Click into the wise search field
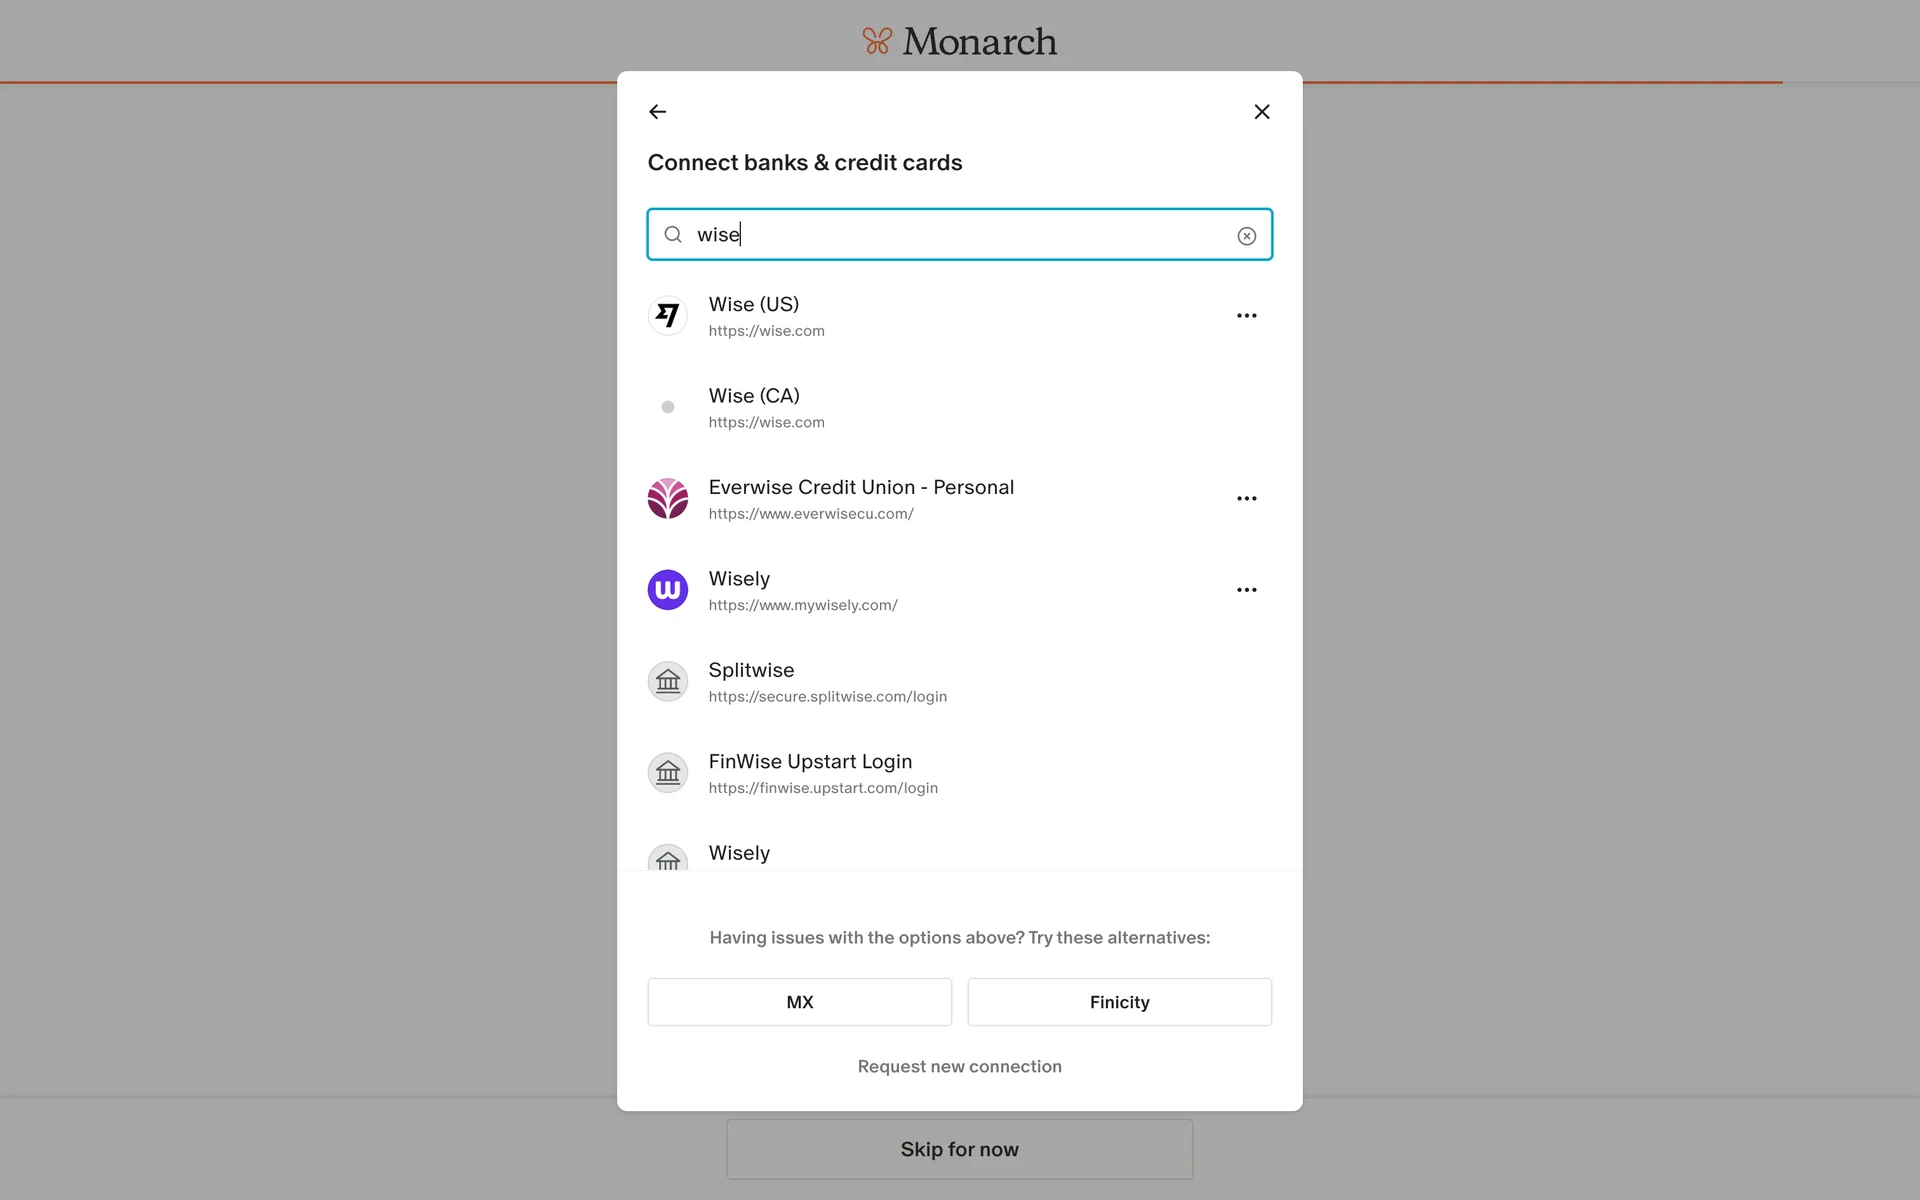The height and width of the screenshot is (1200, 1920). click(x=960, y=235)
